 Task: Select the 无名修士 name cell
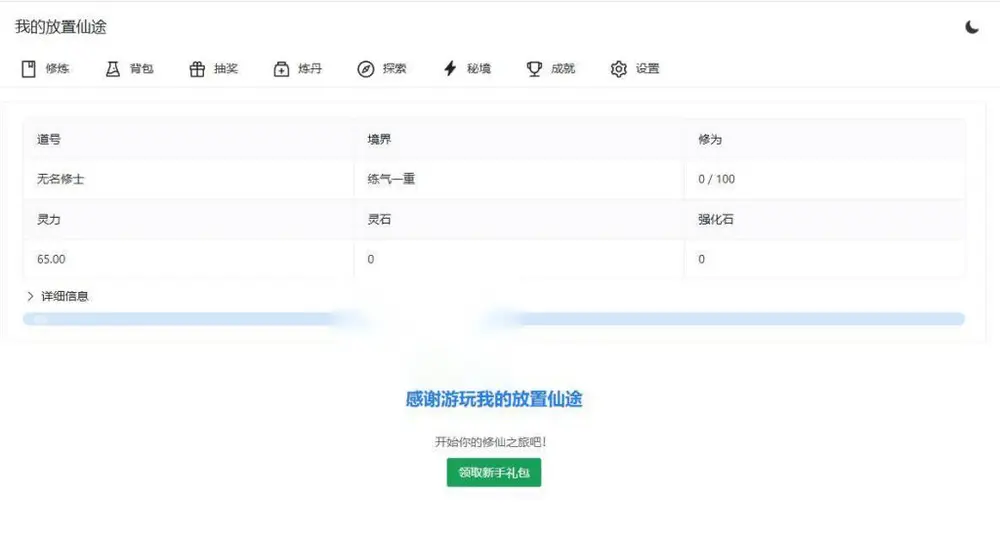pyautogui.click(x=189, y=179)
